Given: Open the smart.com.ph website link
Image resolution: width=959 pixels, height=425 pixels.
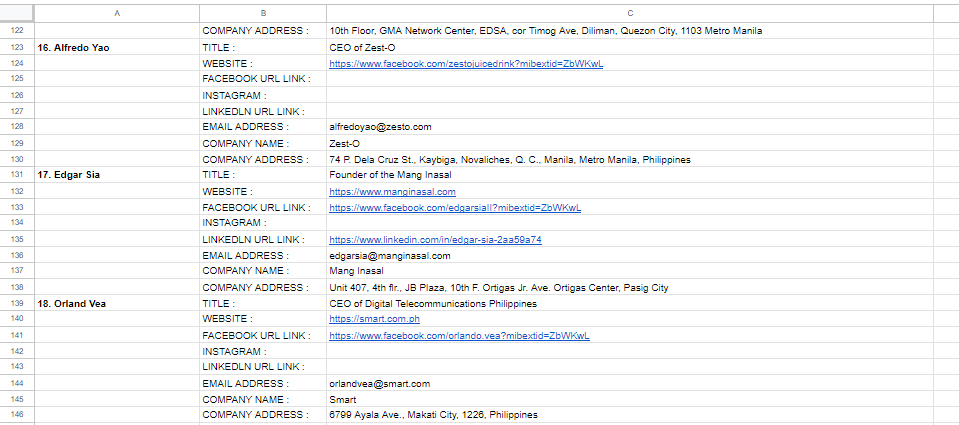Looking at the screenshot, I should coord(374,319).
